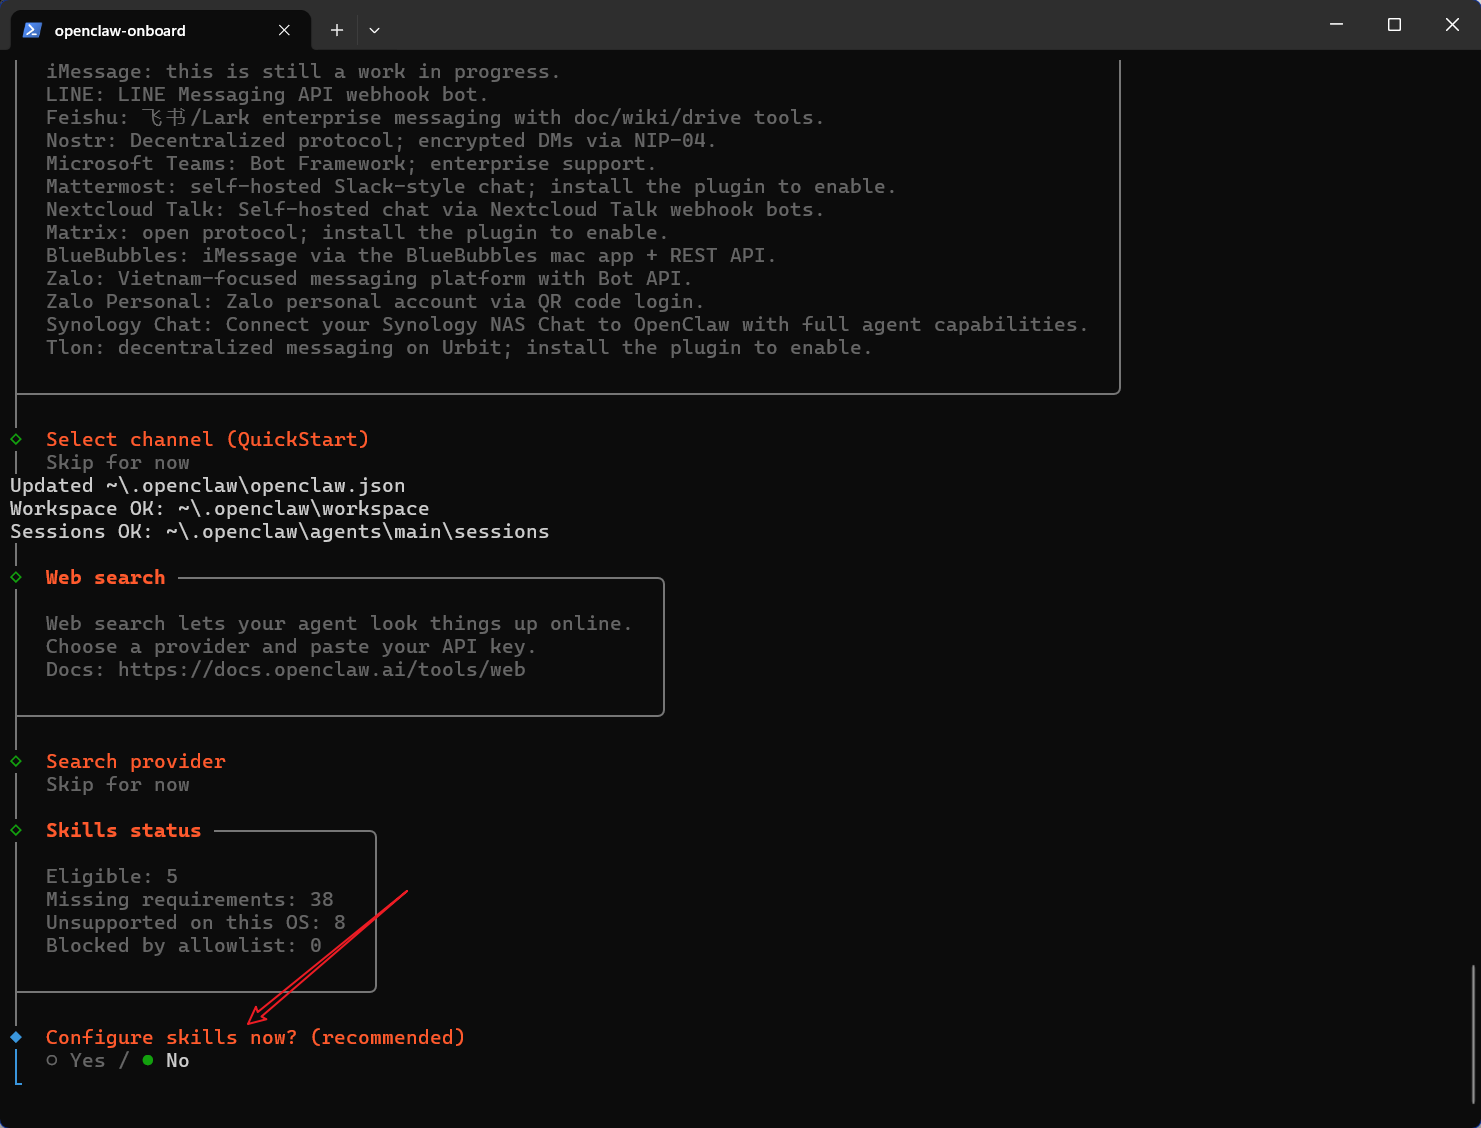Click the Microsoft Teams description line
Screen dimensions: 1481x1128
click(x=351, y=164)
